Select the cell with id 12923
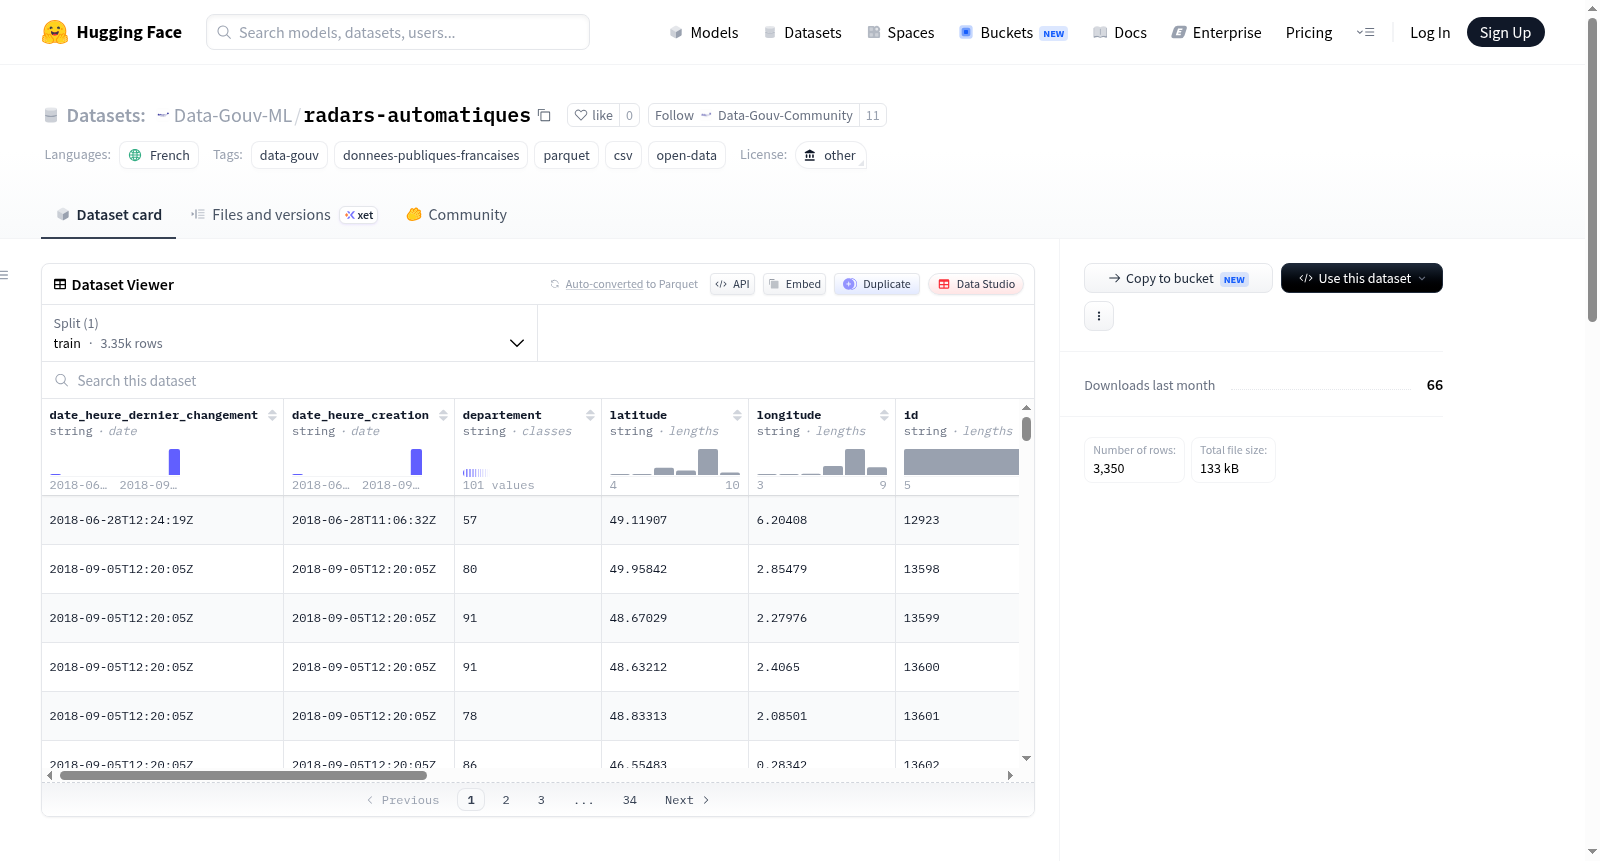 (x=957, y=520)
